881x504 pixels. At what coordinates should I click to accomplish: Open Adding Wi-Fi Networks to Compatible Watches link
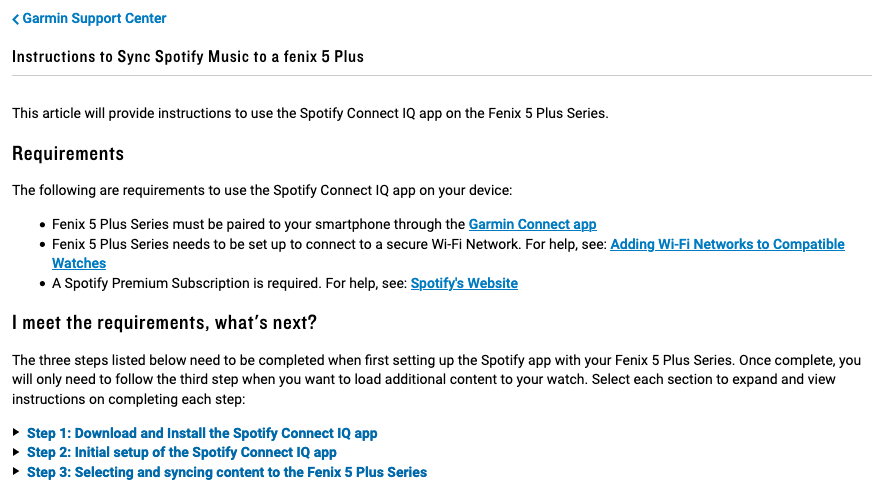coord(727,244)
